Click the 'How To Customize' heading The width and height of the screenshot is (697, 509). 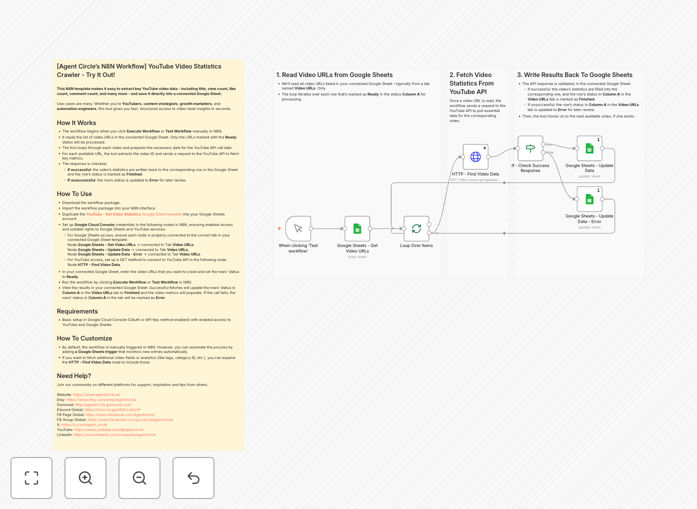84,338
